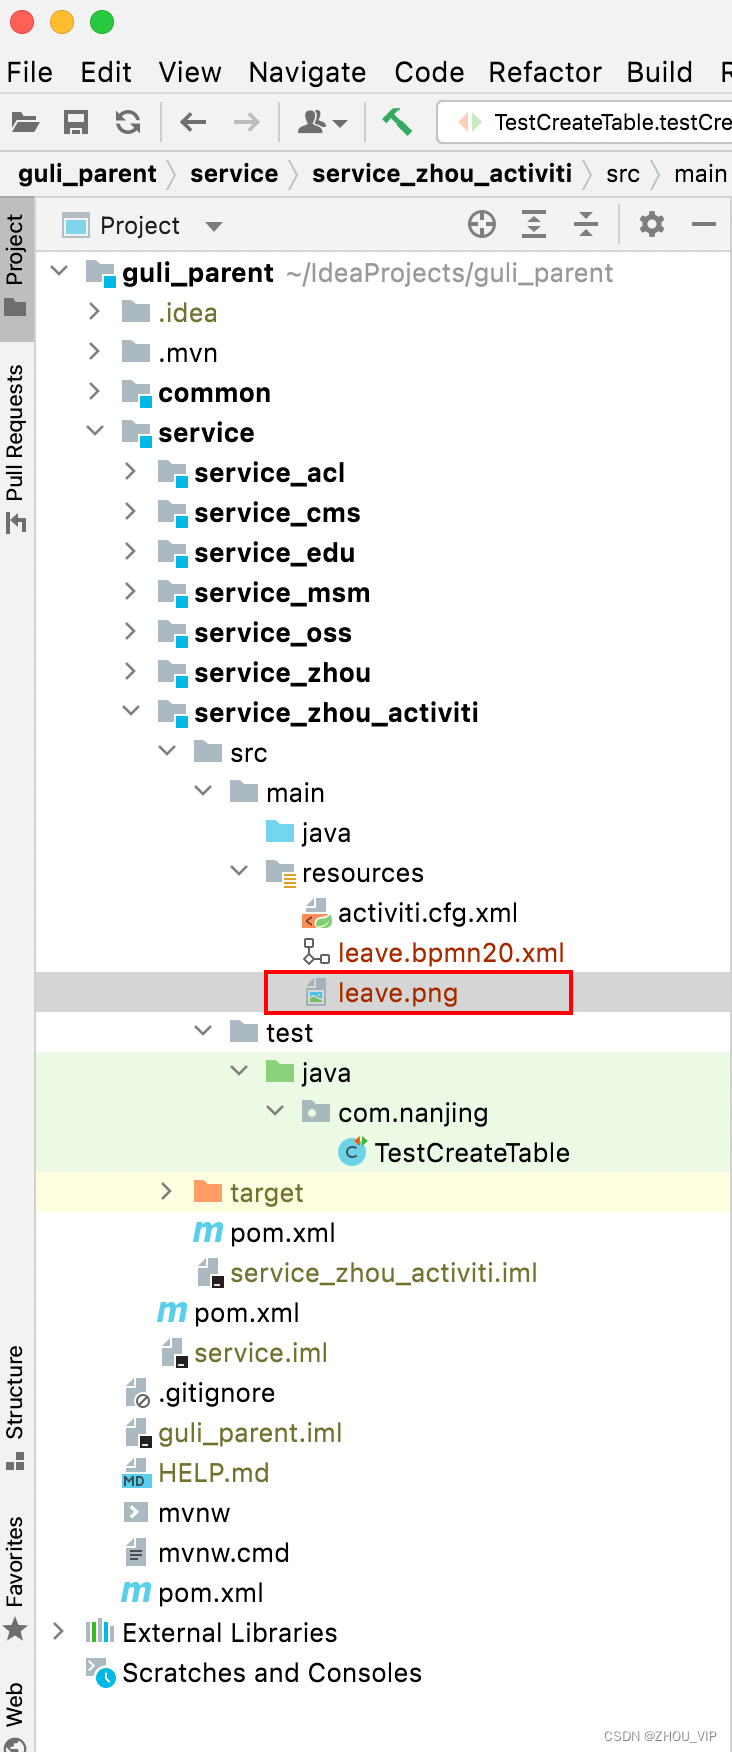The image size is (732, 1752).
Task: Click the Save All disk icon
Action: pos(76,122)
